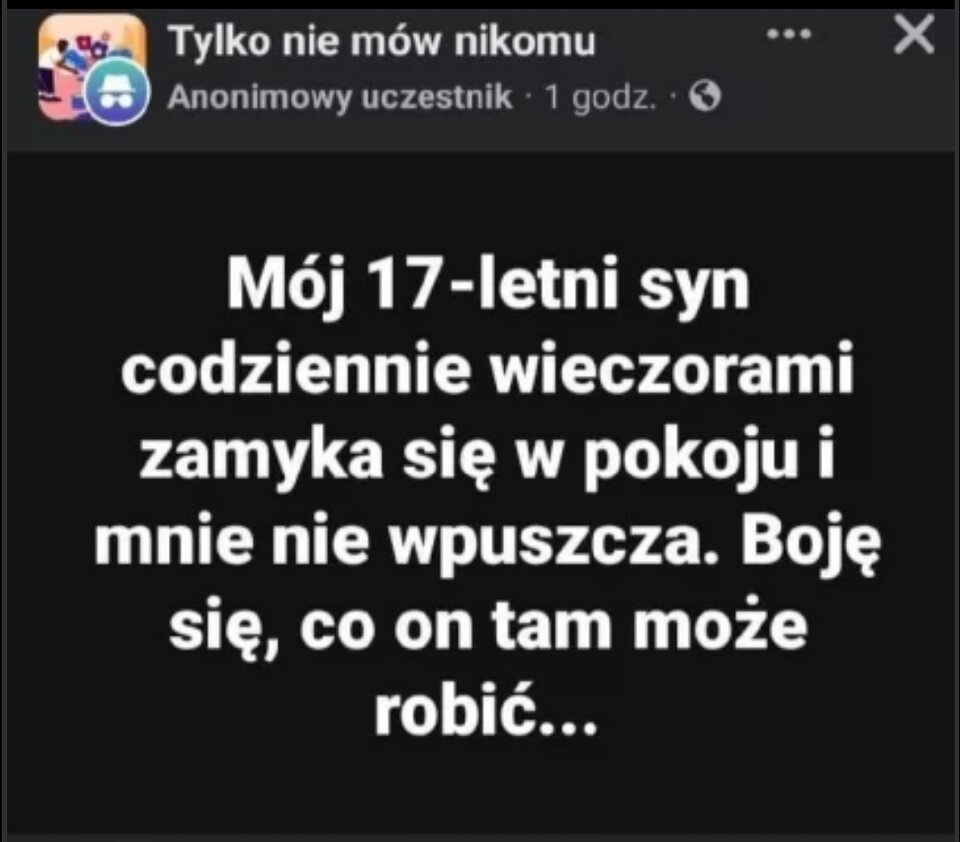The height and width of the screenshot is (842, 960).
Task: Close the post with the X icon
Action: (914, 35)
